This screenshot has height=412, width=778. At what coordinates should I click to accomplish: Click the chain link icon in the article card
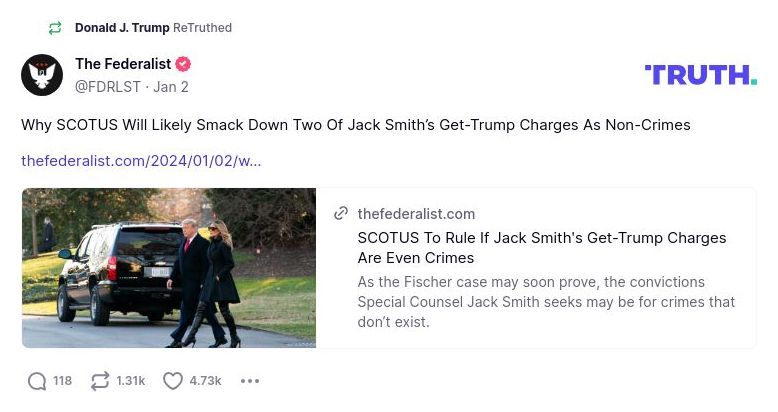tap(341, 214)
